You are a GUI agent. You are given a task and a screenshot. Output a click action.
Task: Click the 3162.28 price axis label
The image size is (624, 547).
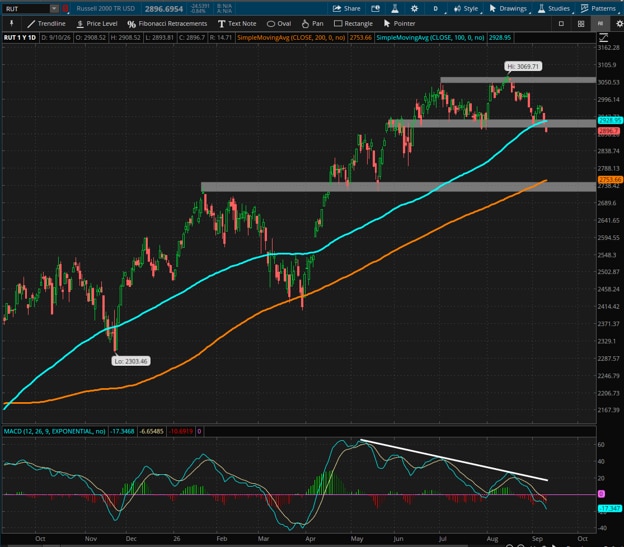608,47
